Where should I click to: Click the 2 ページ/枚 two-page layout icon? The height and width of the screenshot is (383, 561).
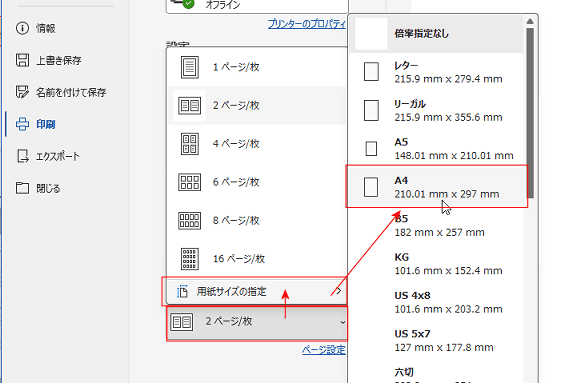pyautogui.click(x=190, y=106)
